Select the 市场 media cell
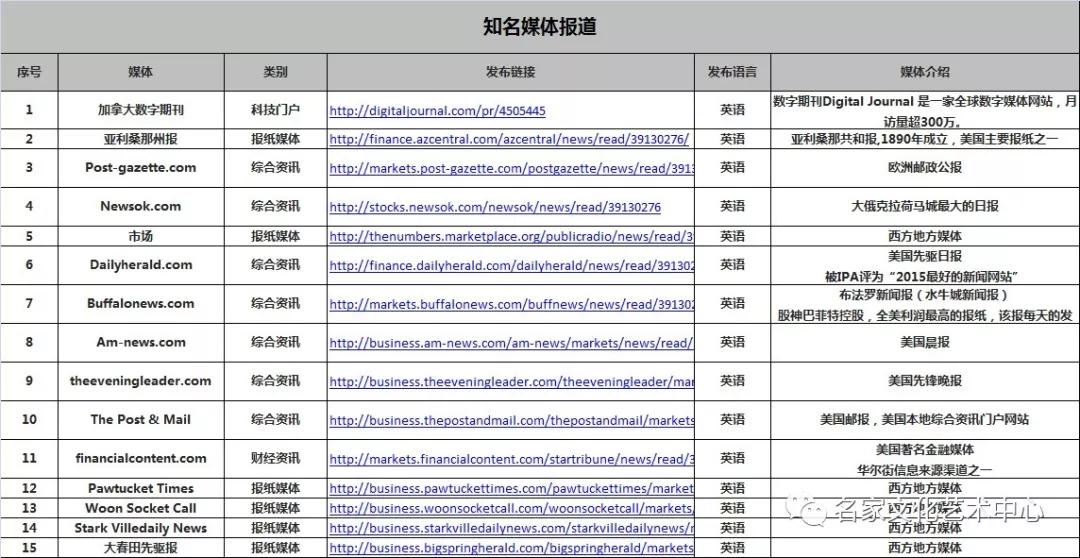 click(141, 236)
